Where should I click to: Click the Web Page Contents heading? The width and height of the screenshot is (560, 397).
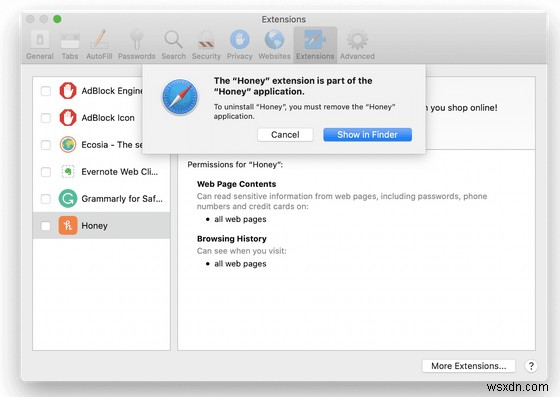tap(236, 184)
